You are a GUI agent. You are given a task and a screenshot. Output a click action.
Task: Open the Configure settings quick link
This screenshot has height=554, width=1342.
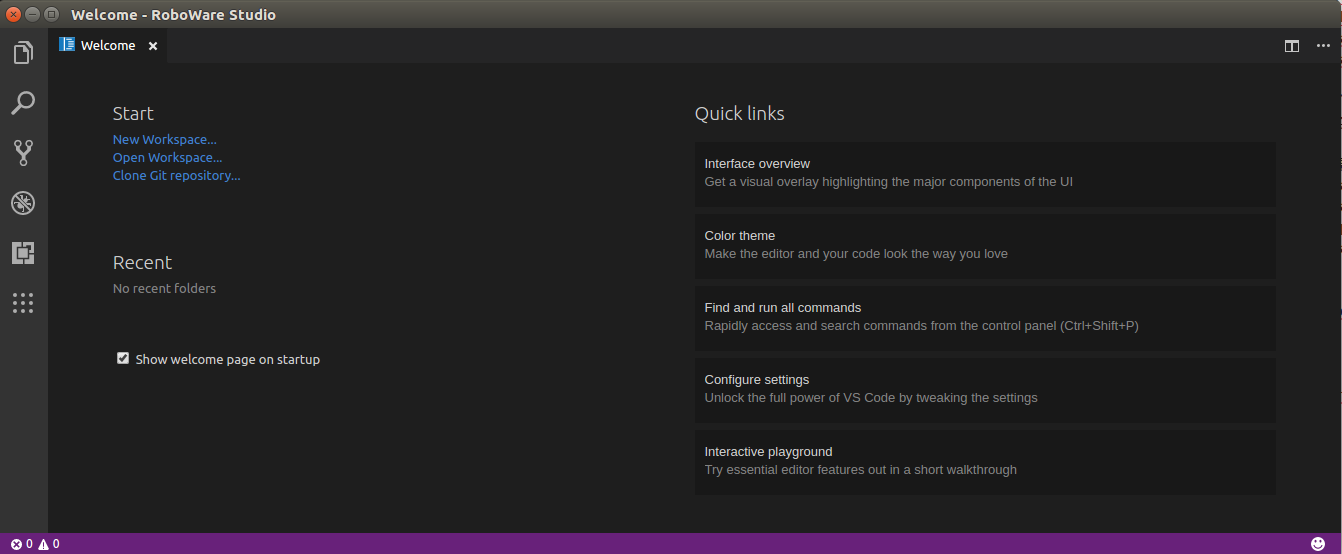[x=985, y=390]
